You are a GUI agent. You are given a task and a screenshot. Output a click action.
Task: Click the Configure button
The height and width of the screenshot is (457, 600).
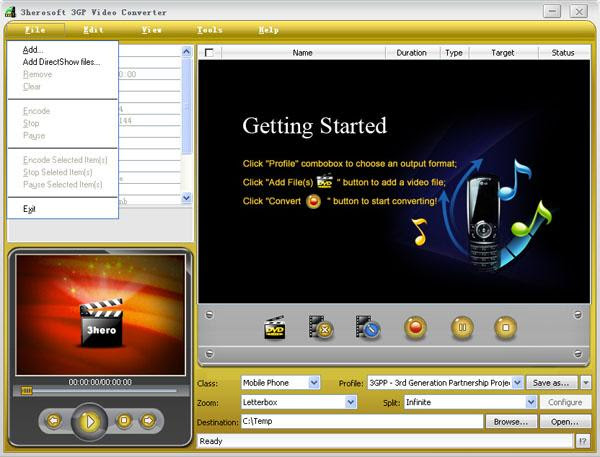565,402
